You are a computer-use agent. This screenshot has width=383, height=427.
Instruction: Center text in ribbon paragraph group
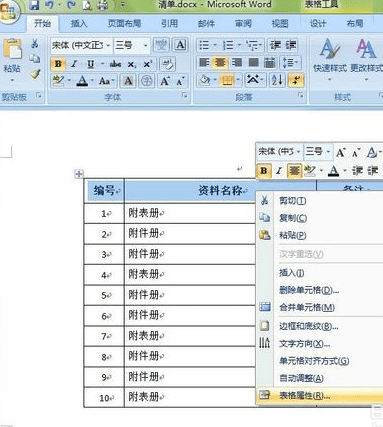click(220, 62)
